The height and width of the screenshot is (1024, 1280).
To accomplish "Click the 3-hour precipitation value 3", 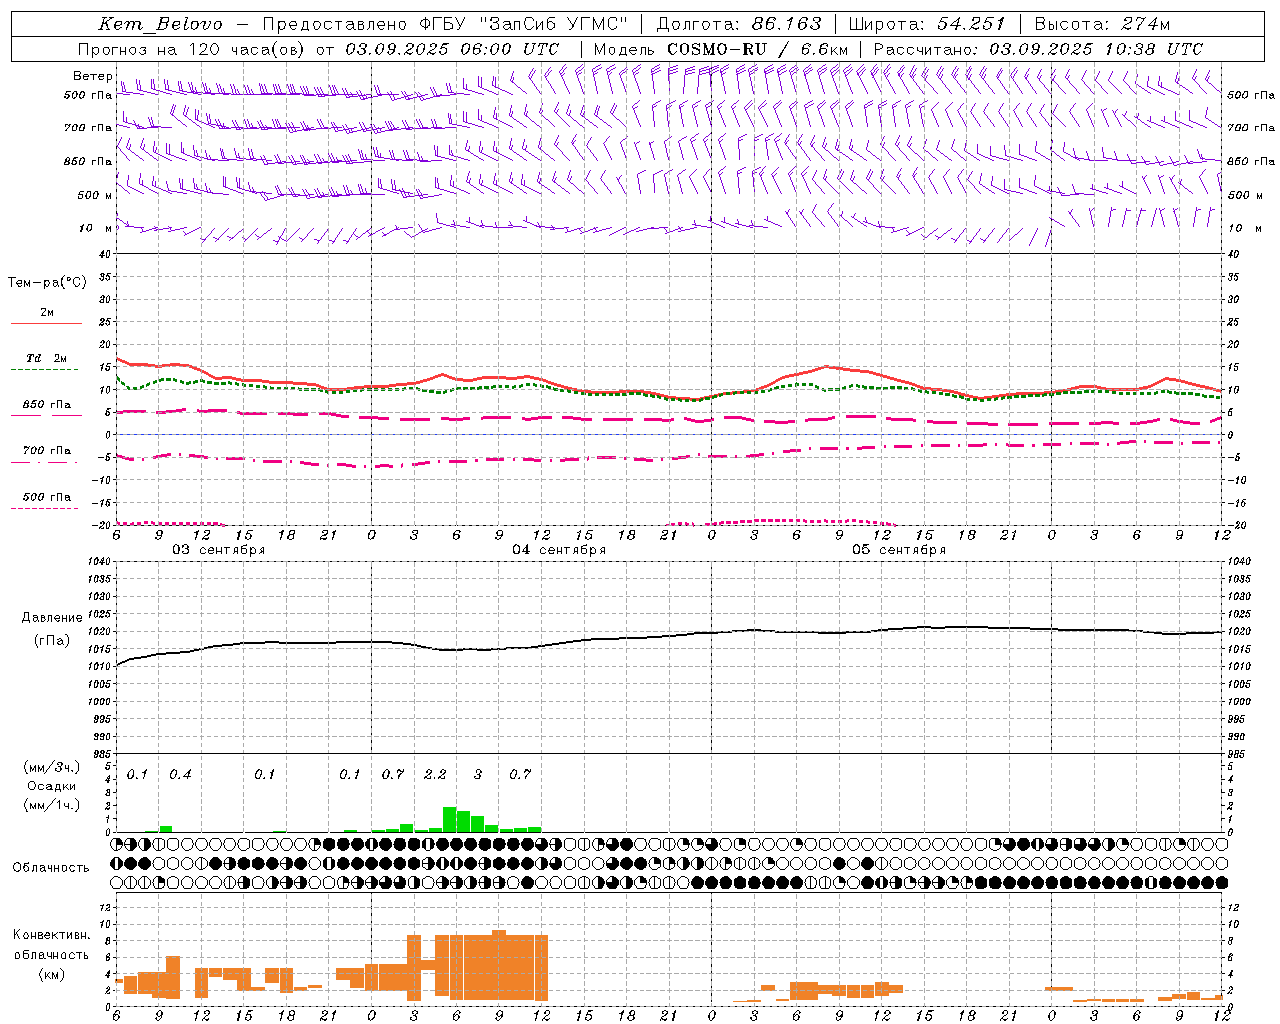I will [478, 775].
